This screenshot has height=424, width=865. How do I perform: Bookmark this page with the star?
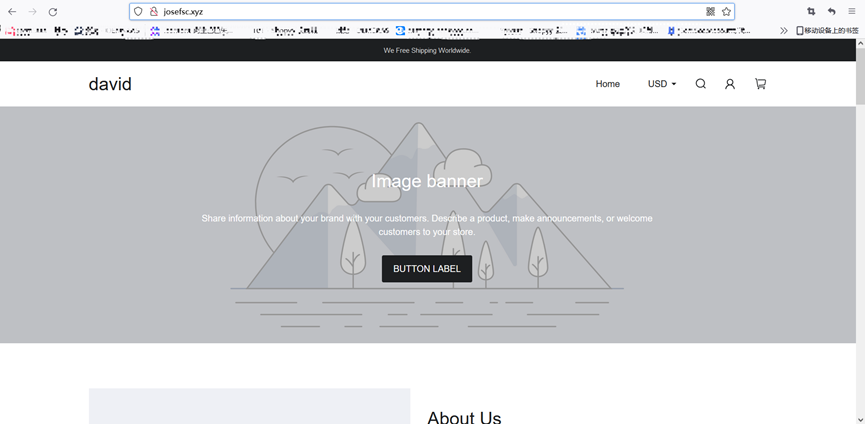tap(727, 12)
